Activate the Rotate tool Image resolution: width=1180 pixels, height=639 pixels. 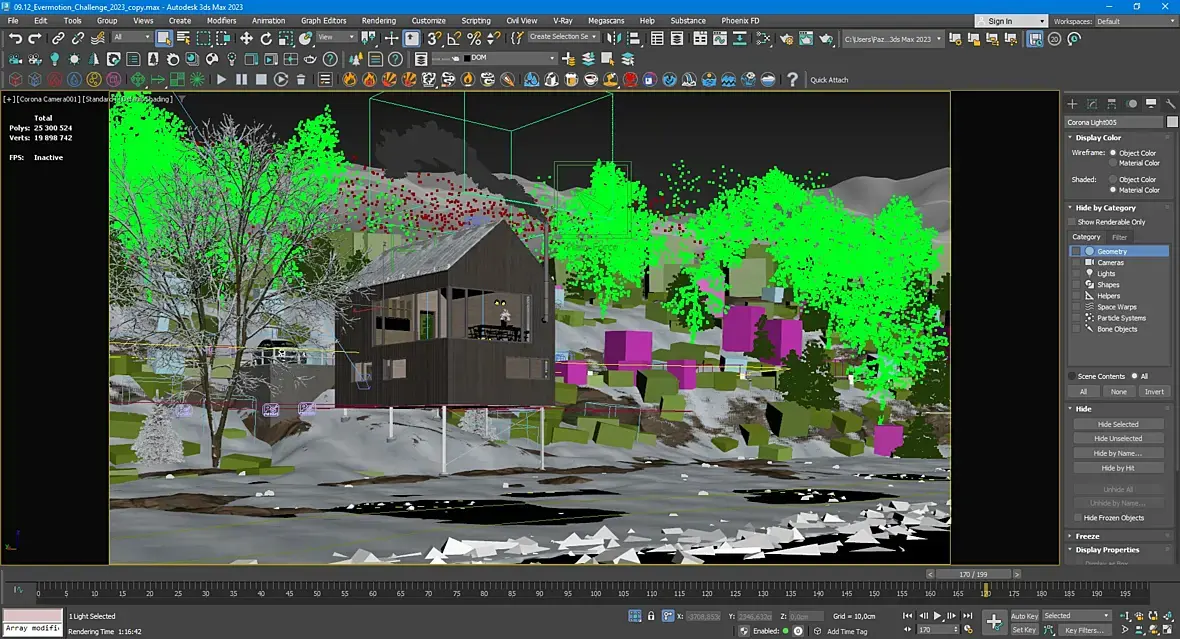(266, 38)
